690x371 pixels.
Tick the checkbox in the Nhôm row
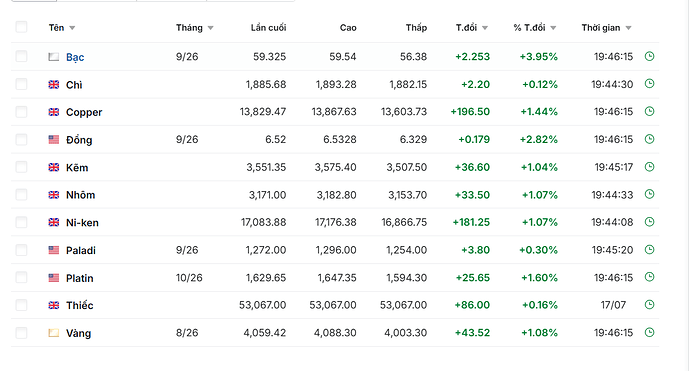(21, 195)
